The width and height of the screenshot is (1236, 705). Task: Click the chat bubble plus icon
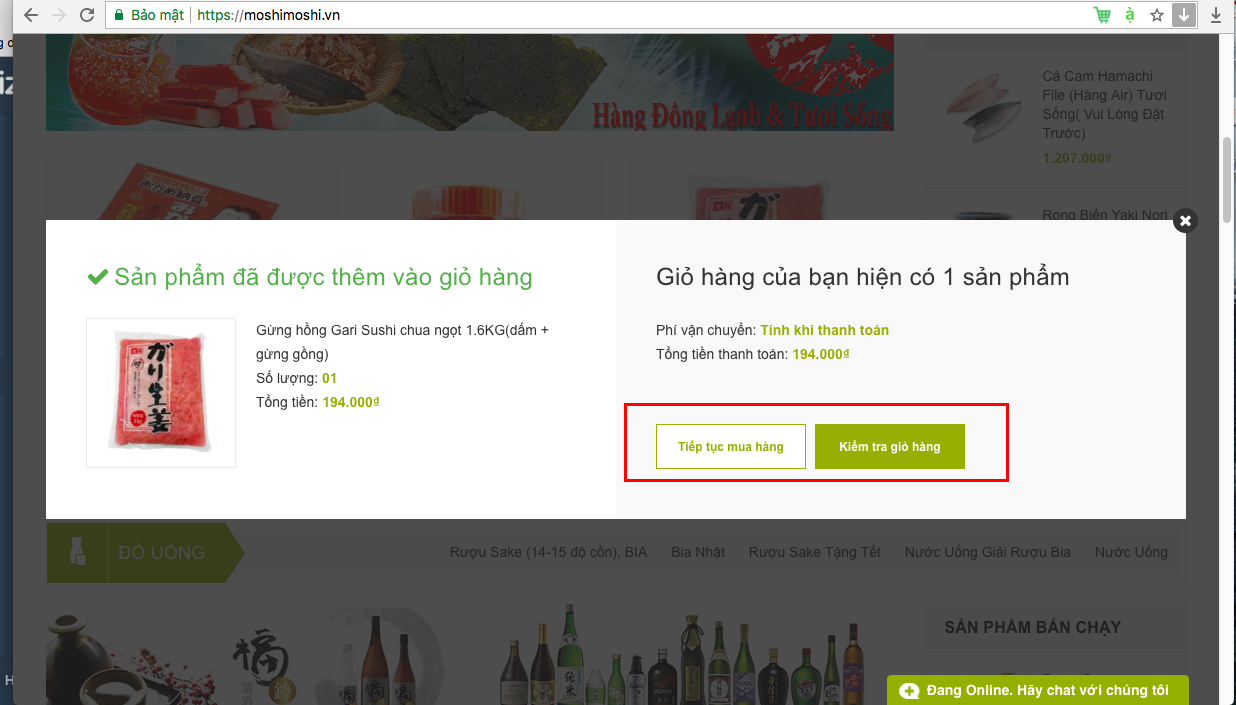[909, 691]
